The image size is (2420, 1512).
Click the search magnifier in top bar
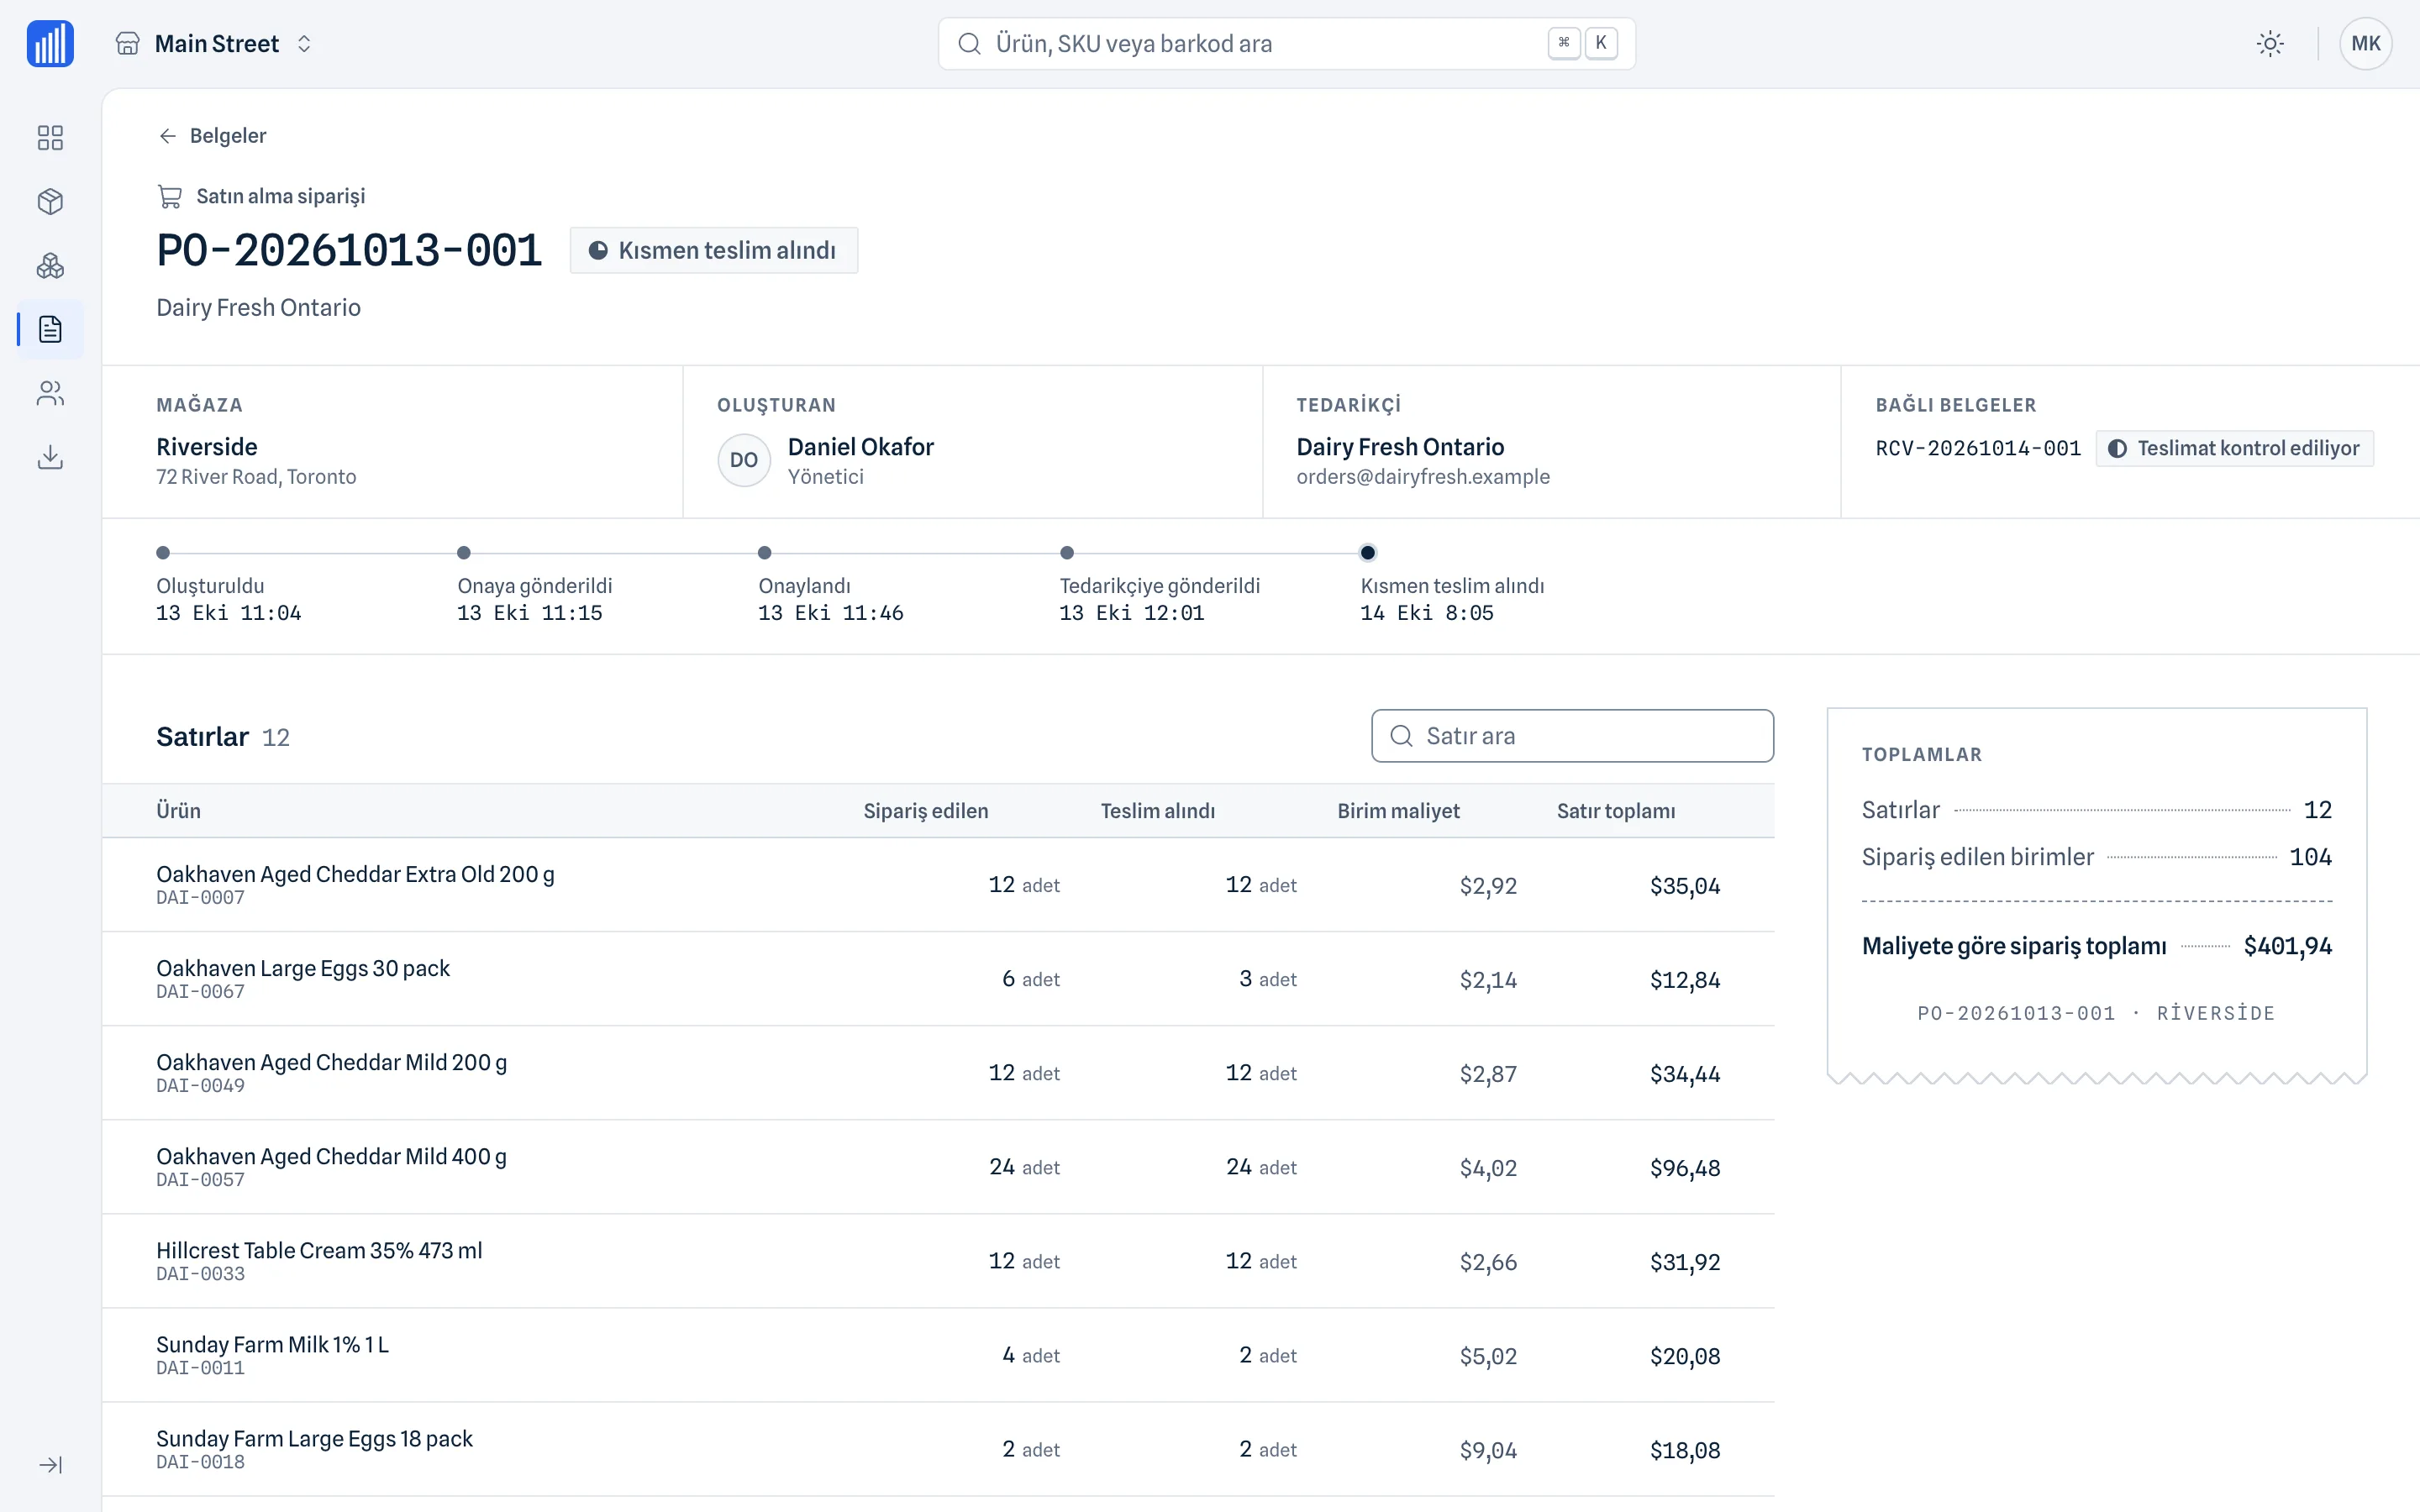pyautogui.click(x=969, y=44)
